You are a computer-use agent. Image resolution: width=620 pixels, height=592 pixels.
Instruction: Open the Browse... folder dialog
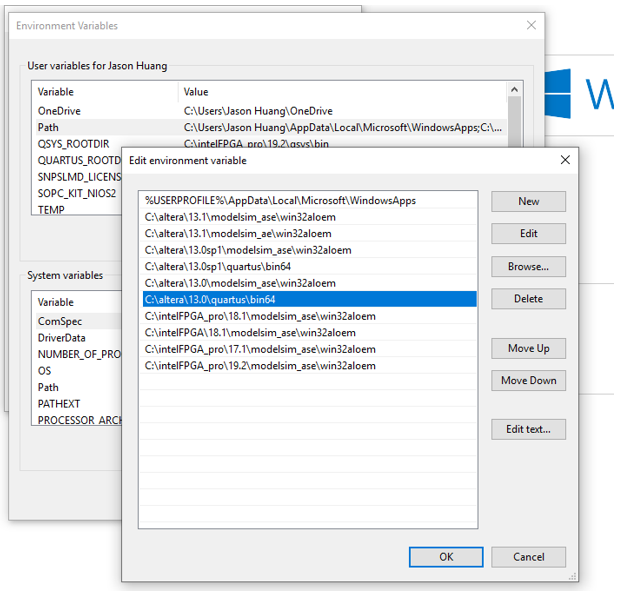pyautogui.click(x=528, y=267)
